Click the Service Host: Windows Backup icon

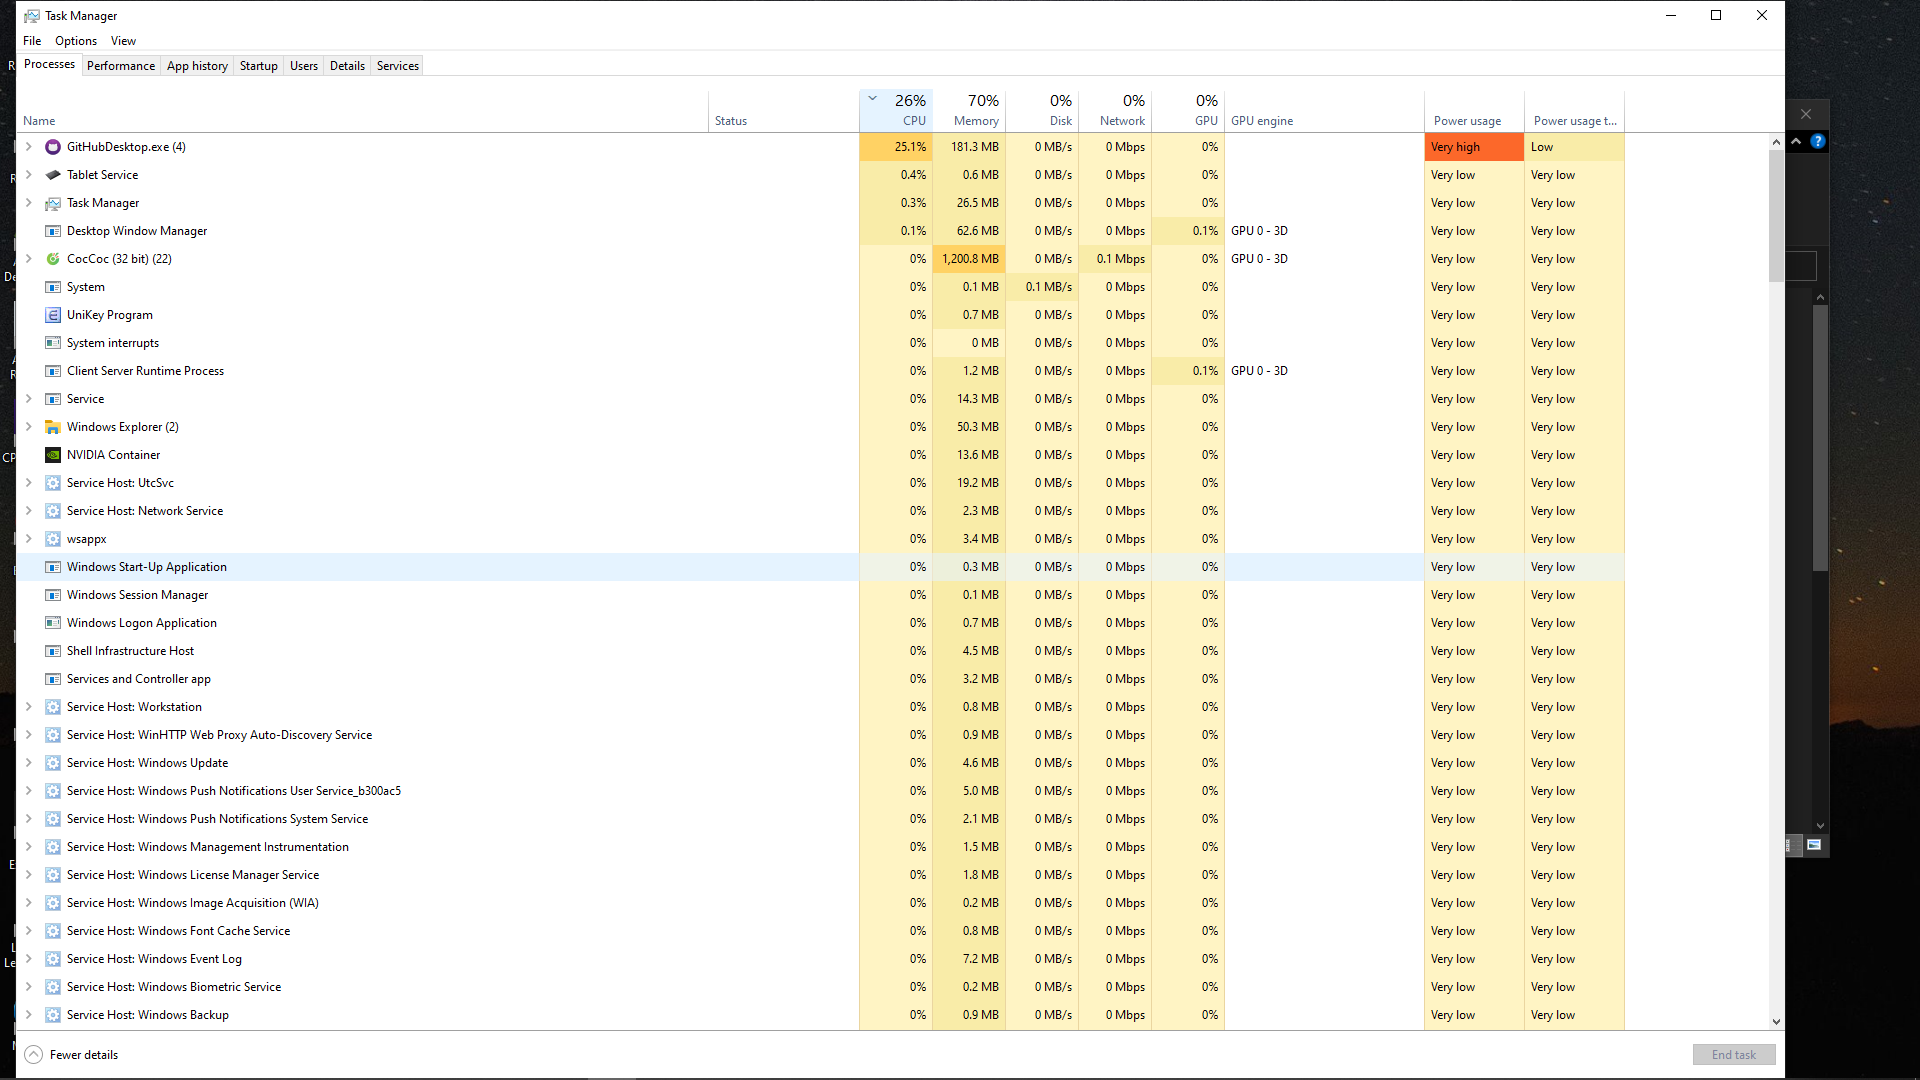(53, 1015)
